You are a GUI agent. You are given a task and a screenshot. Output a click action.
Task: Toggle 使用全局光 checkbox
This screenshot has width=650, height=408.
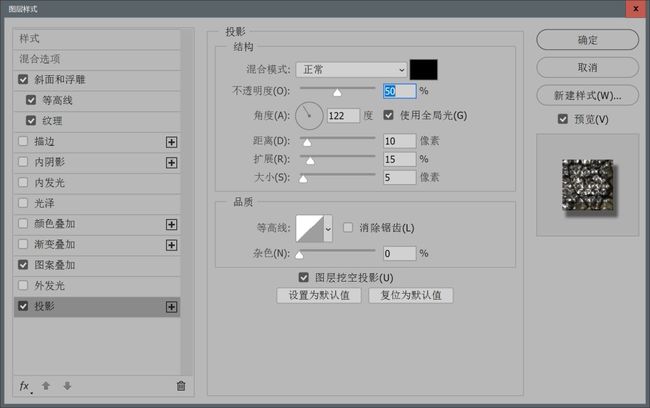tap(388, 115)
